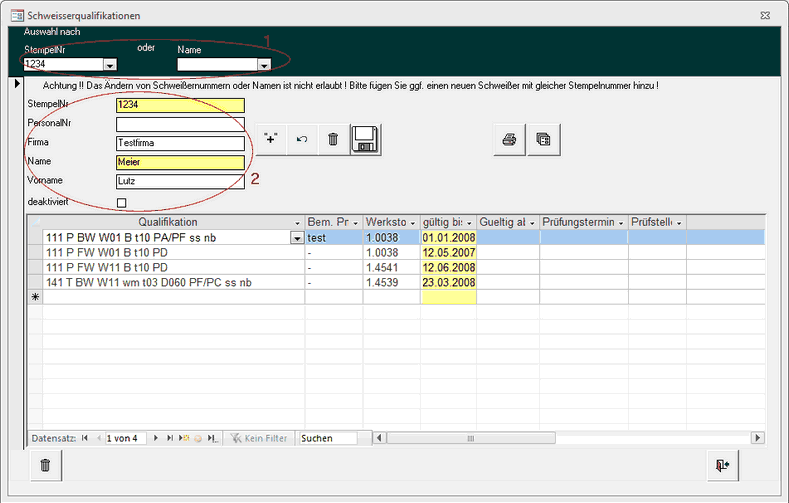Click the Suchen search field

click(327, 438)
